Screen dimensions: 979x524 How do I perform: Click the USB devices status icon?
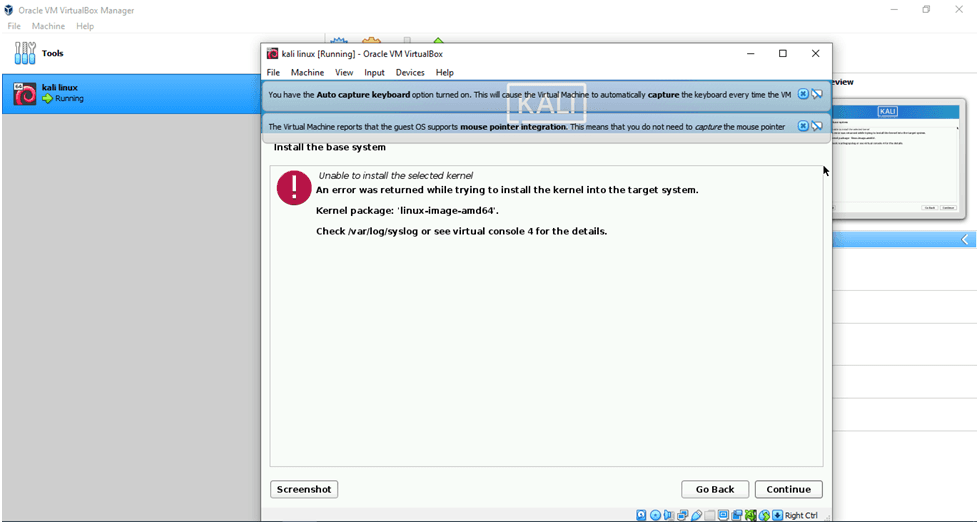pos(696,515)
